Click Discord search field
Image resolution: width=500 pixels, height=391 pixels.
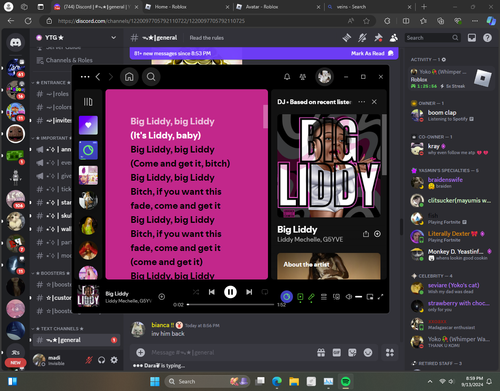click(432, 38)
